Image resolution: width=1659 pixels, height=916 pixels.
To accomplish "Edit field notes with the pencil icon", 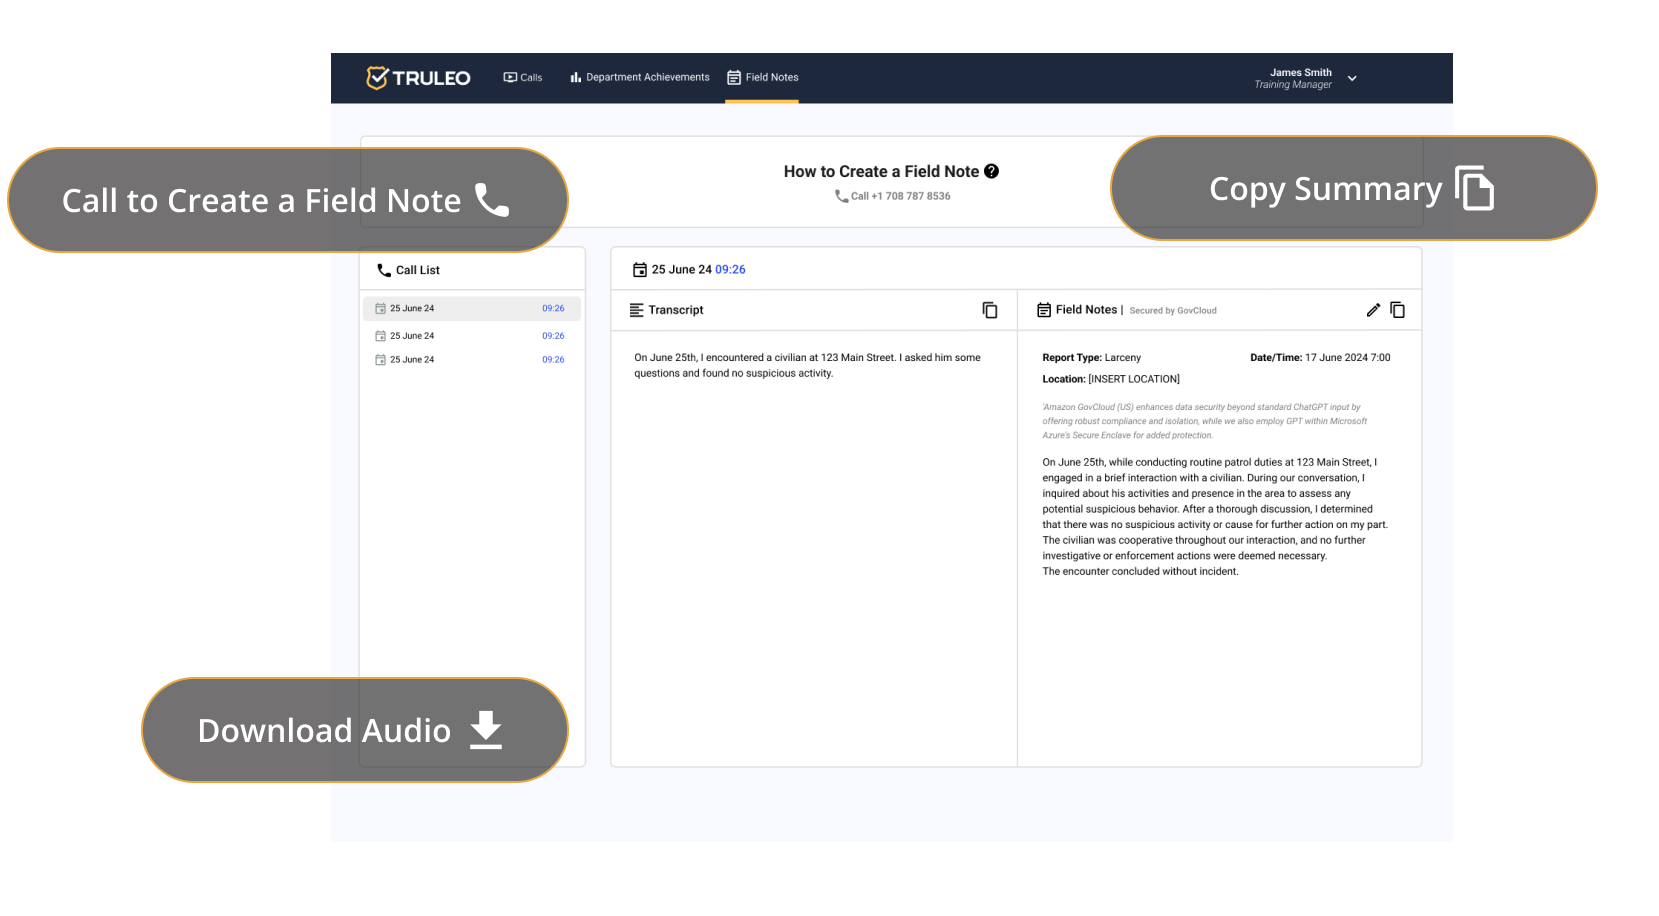I will click(x=1373, y=310).
